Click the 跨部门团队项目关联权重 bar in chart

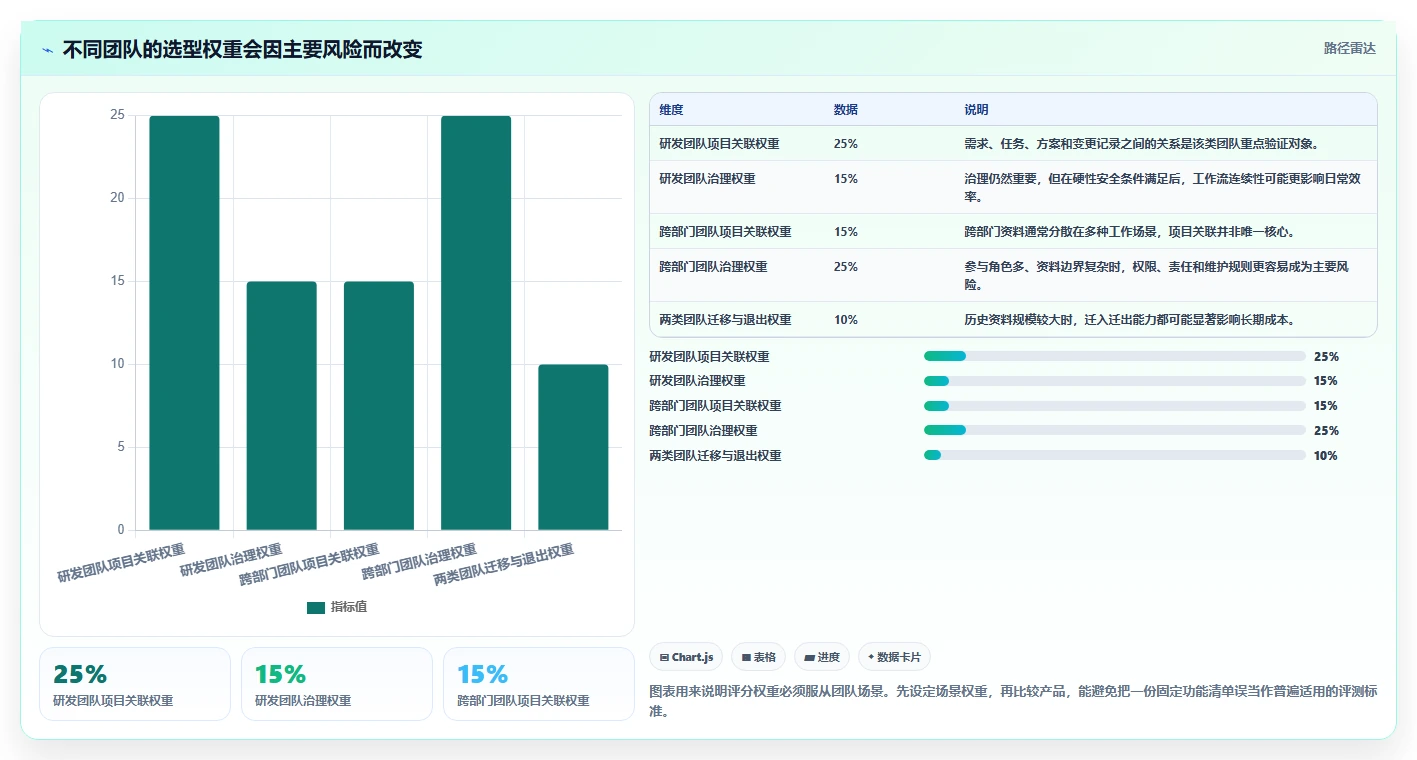click(x=379, y=406)
